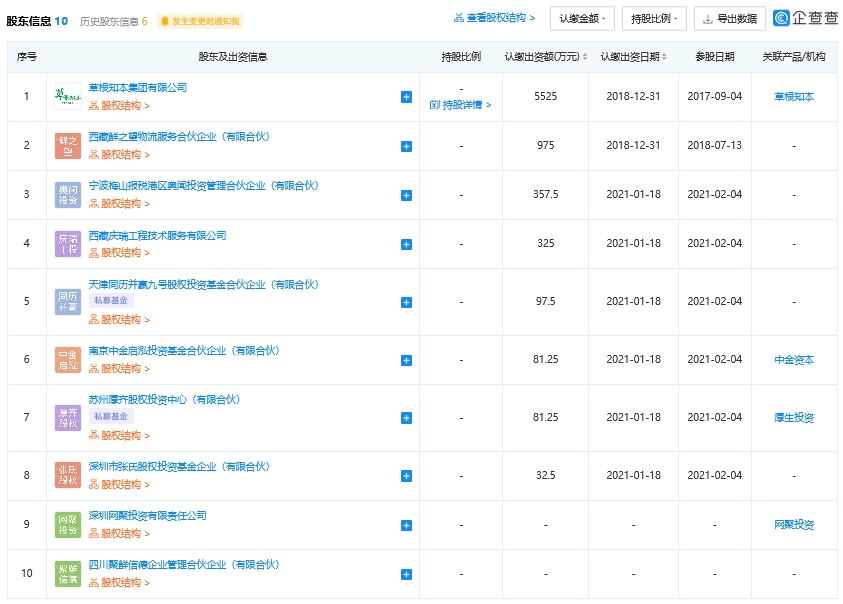Click the blue plus icon for 宁波梅山保税港区奥闻投资
843x604 pixels.
point(406,195)
